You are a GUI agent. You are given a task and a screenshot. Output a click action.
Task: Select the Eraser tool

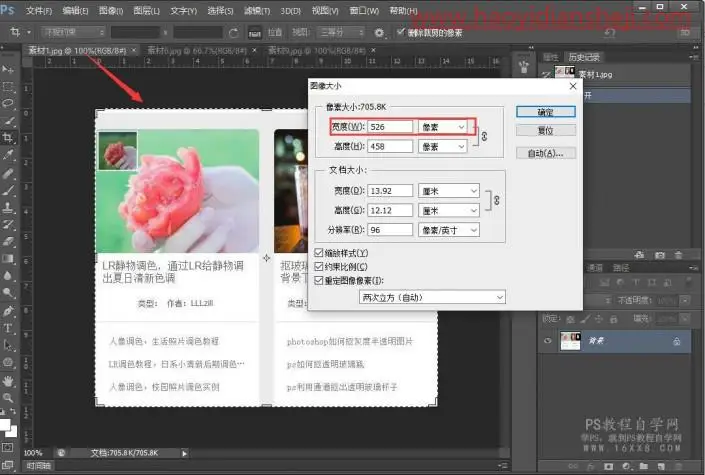(8, 242)
